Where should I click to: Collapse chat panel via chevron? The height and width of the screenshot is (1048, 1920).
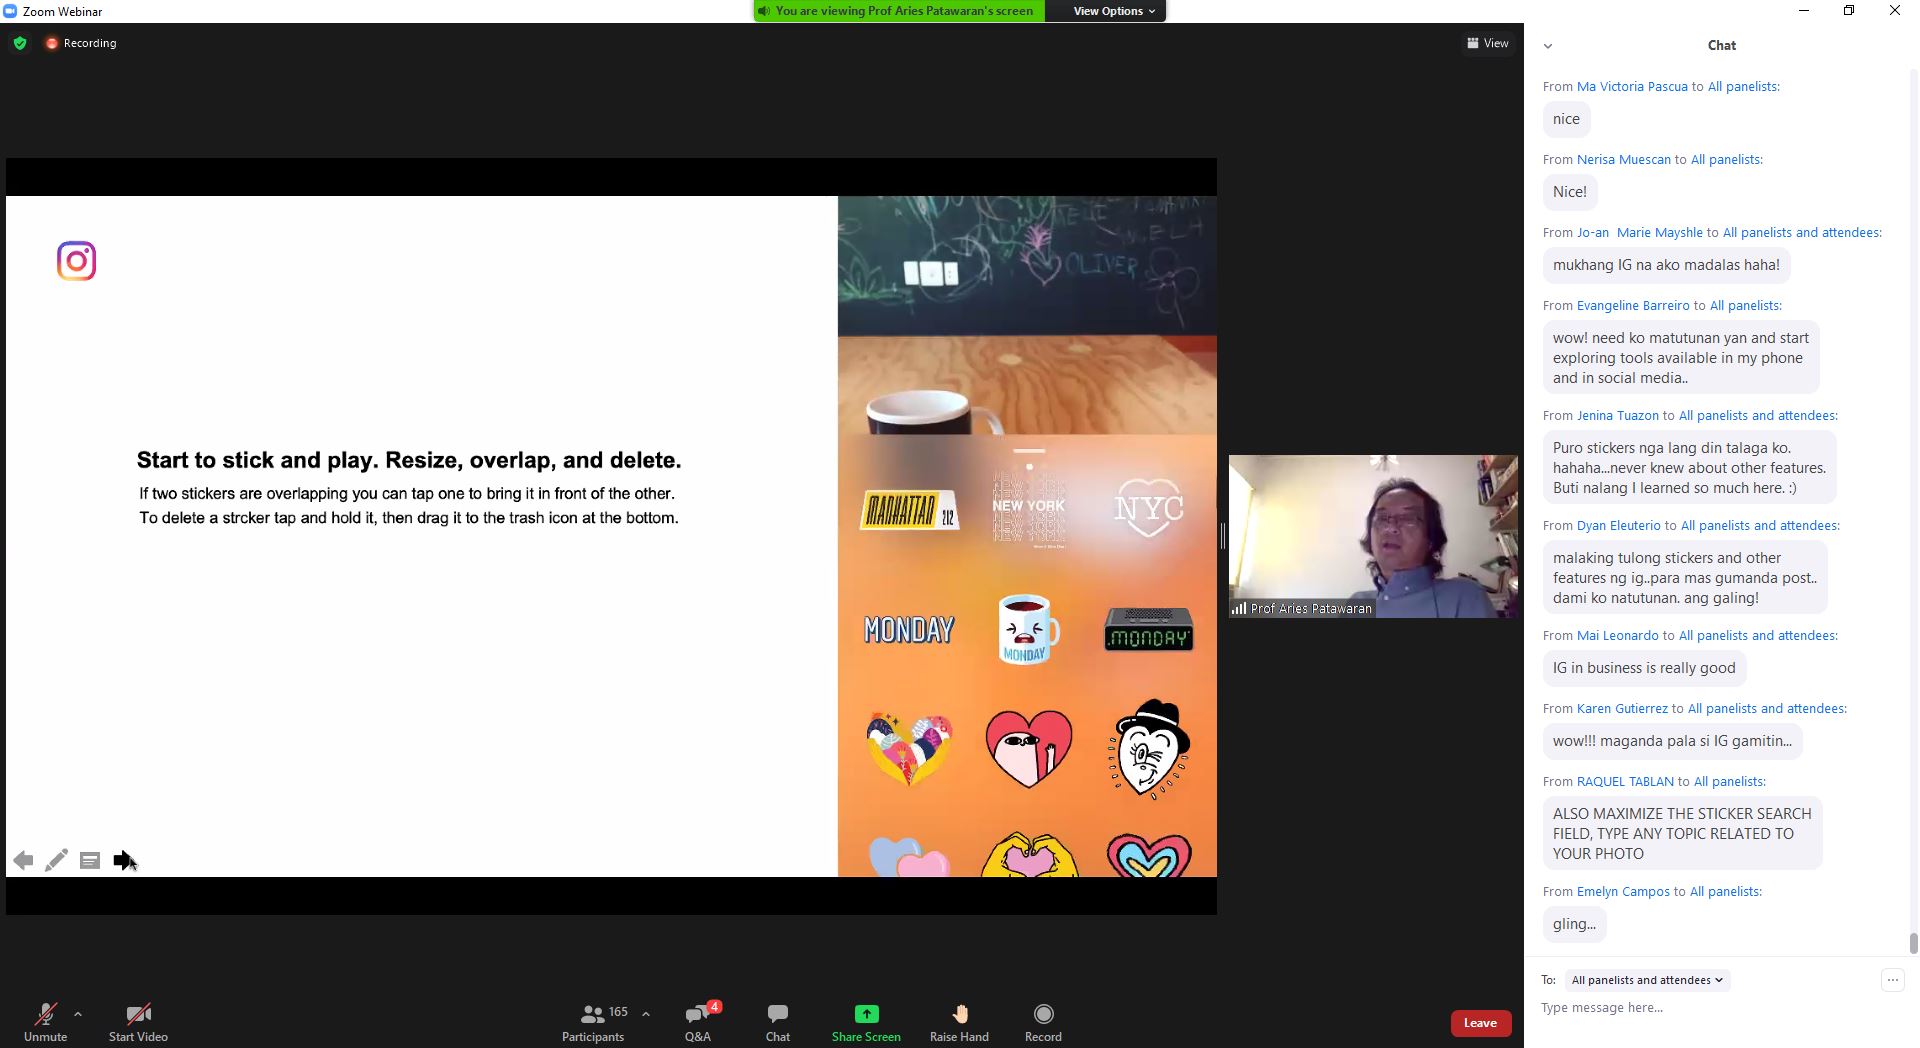[1548, 46]
